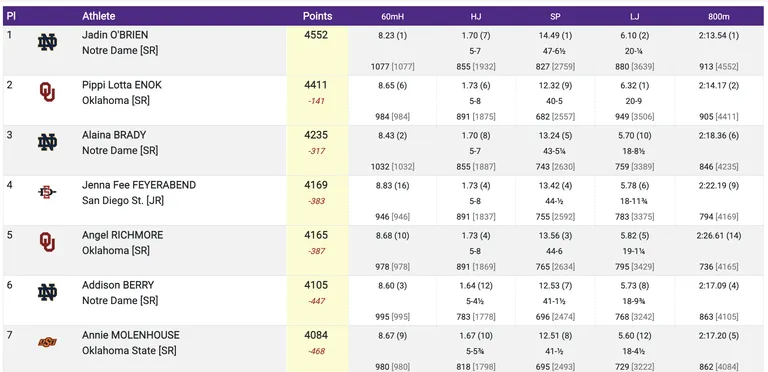The height and width of the screenshot is (372, 768).
Task: Click Notre Dame logo beside Jadin O'BRIEN
Action: tap(47, 43)
